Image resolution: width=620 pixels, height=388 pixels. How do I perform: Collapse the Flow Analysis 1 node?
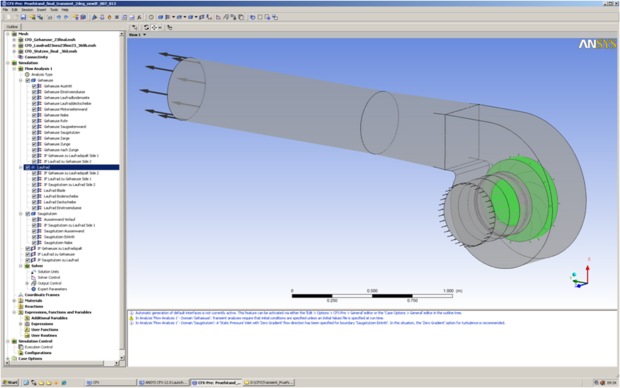[14, 69]
